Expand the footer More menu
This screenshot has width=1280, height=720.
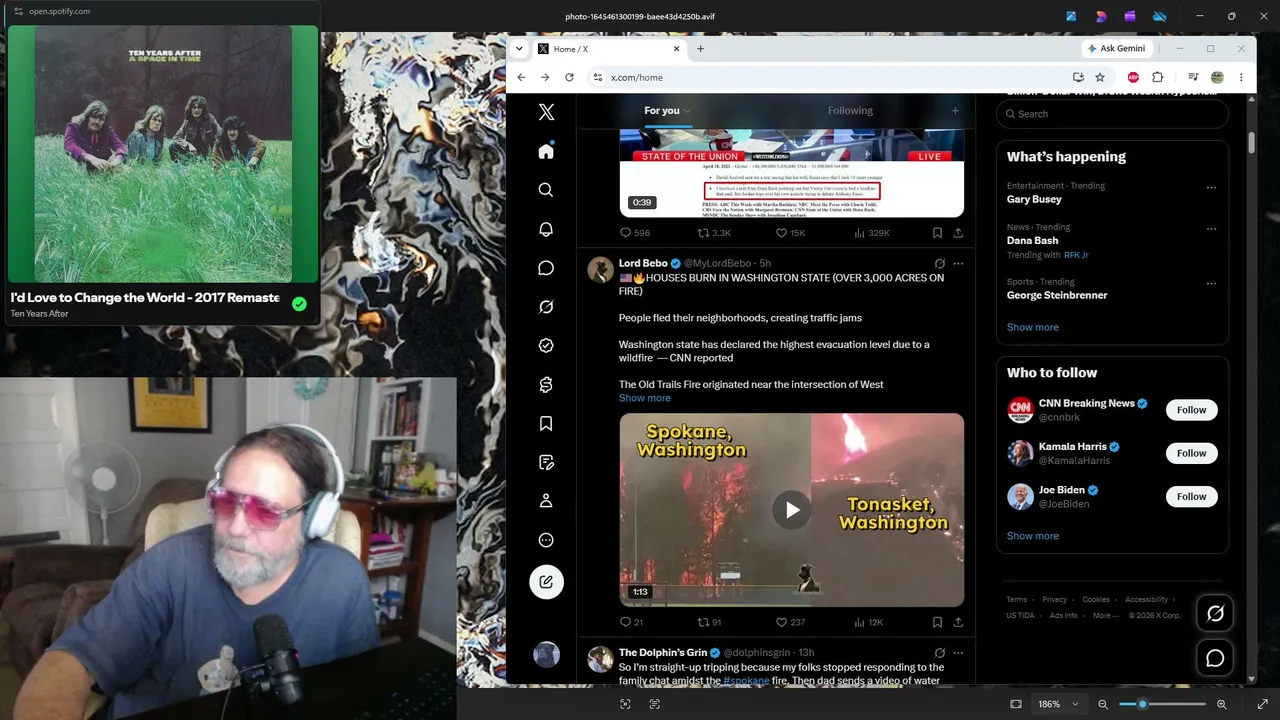tap(1104, 615)
